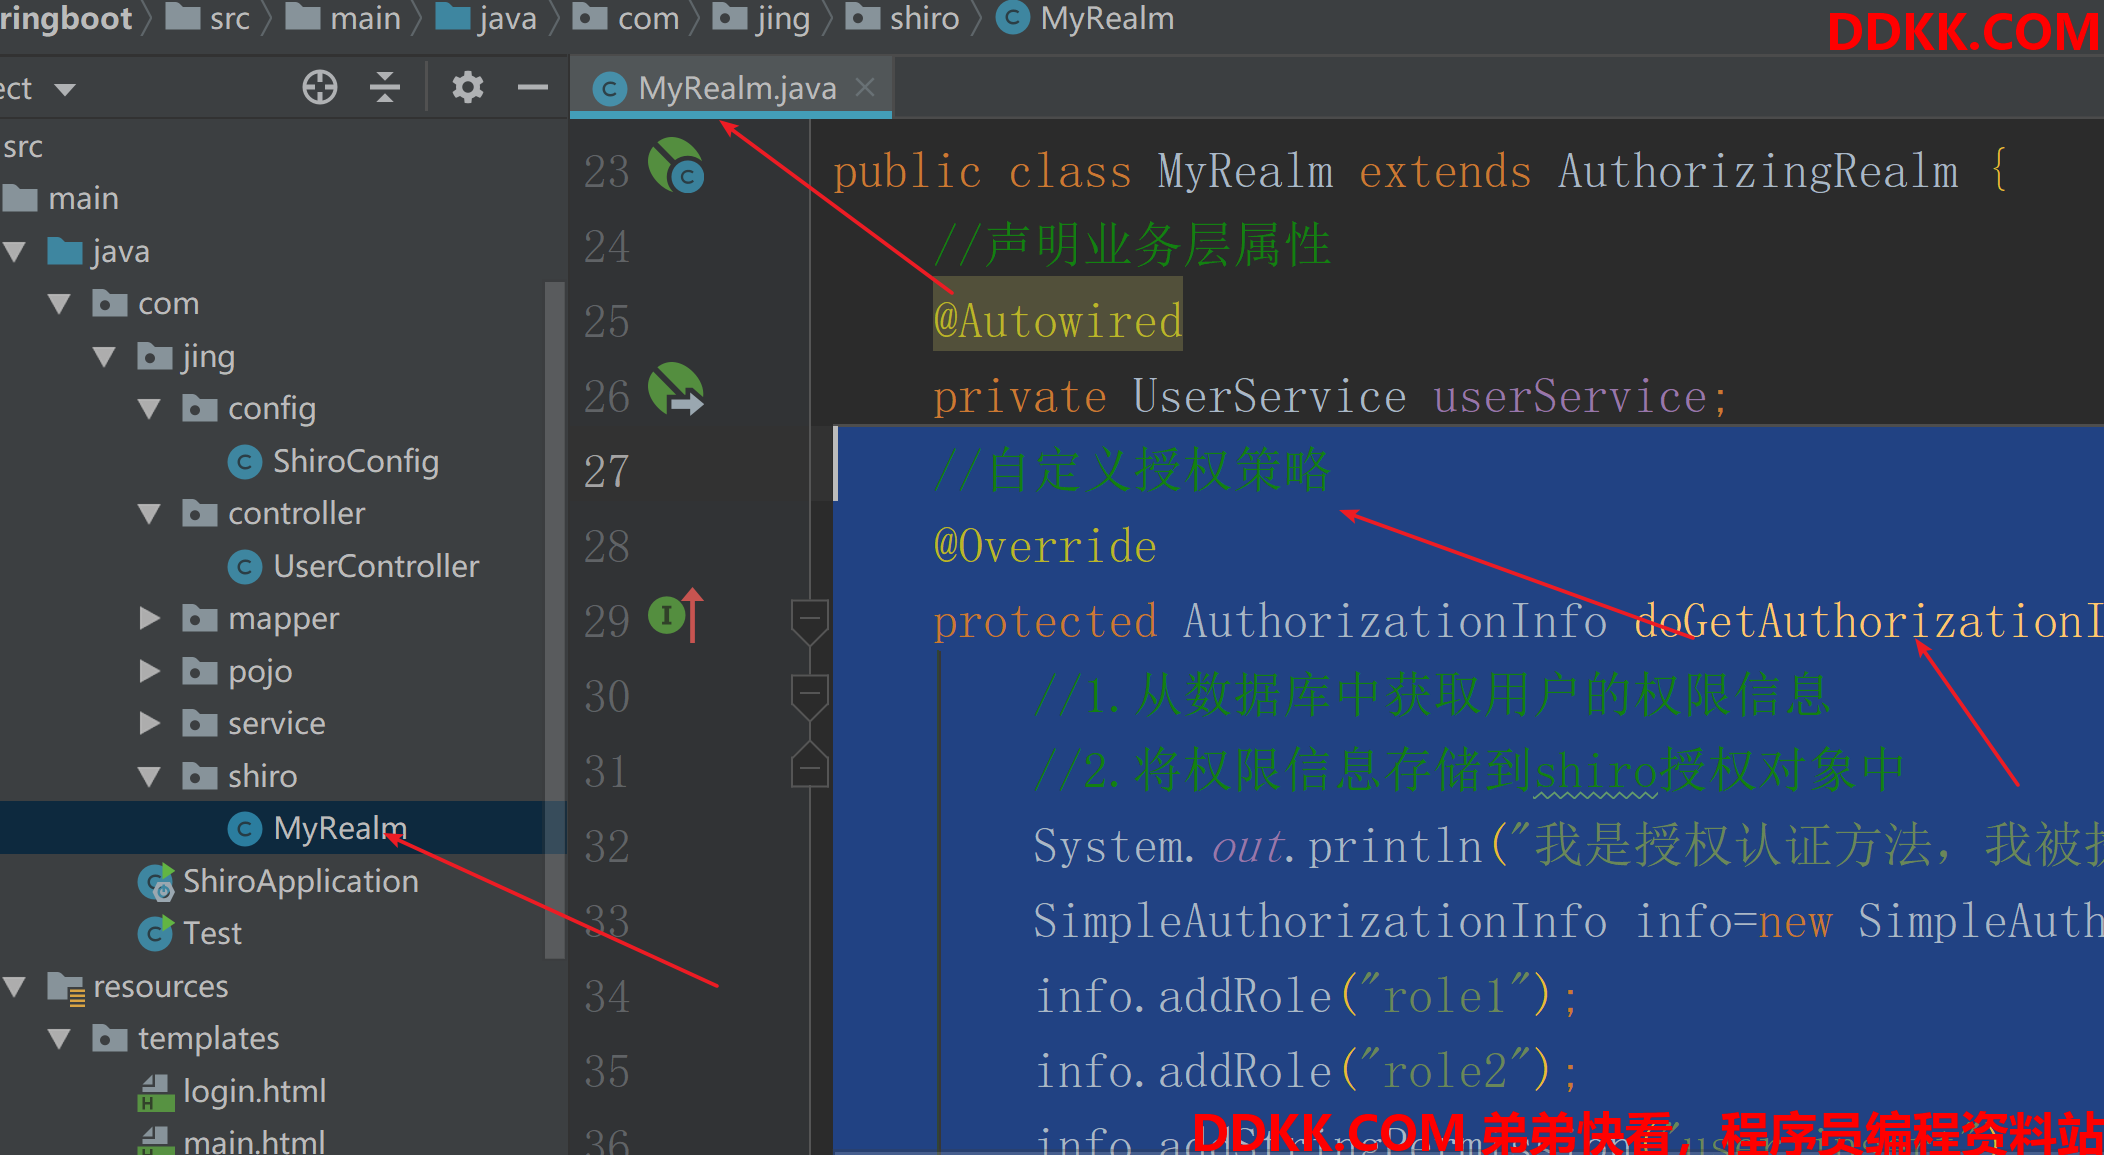This screenshot has height=1155, width=2104.
Task: Click the info.addRole("role1") statement
Action: (1306, 996)
